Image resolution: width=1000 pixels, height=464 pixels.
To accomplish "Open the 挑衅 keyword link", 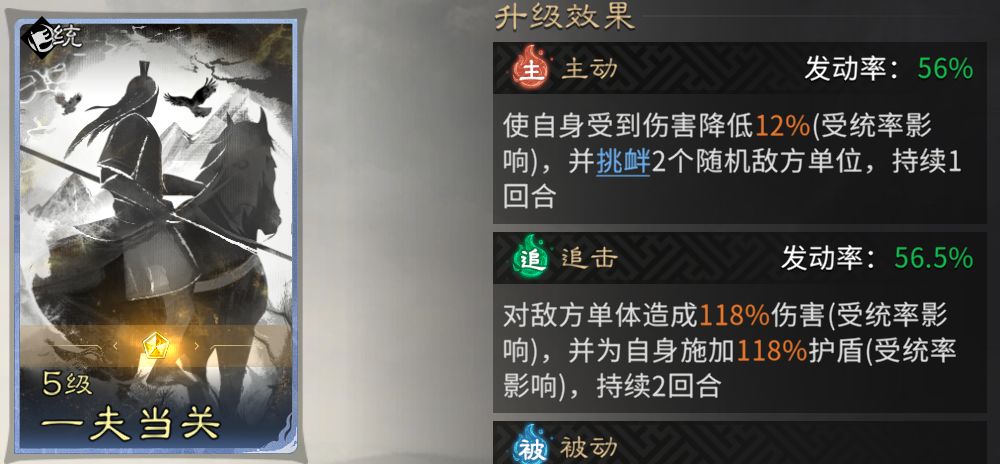I will tap(623, 163).
